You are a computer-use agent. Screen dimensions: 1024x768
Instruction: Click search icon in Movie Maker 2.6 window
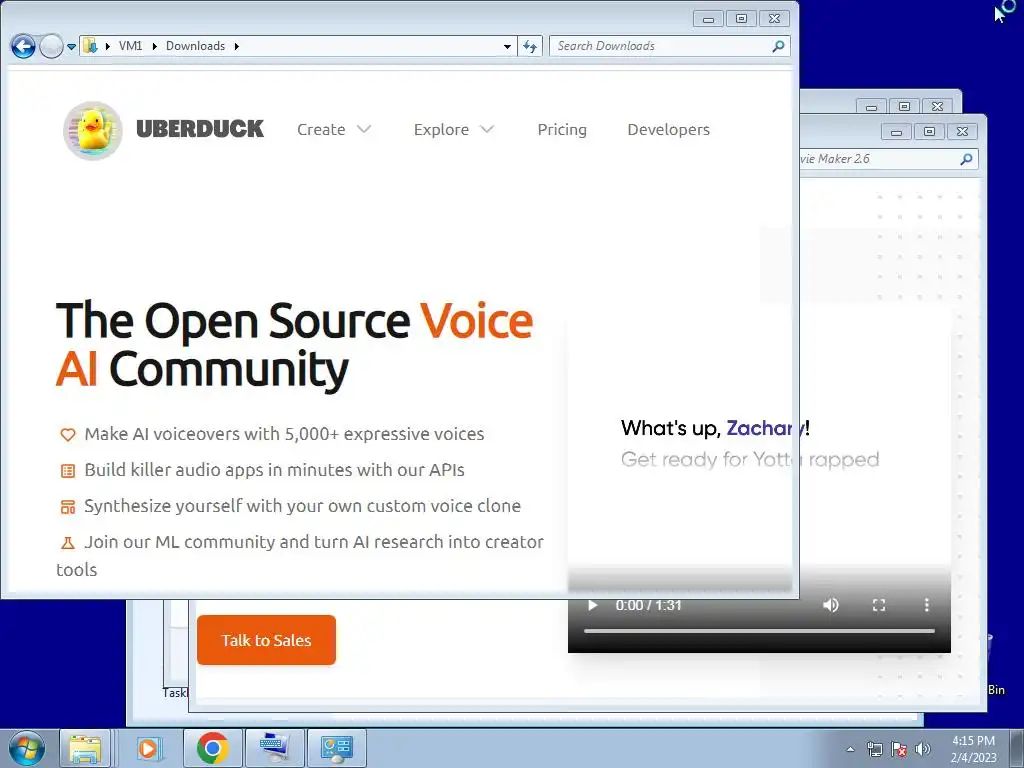tap(966, 159)
